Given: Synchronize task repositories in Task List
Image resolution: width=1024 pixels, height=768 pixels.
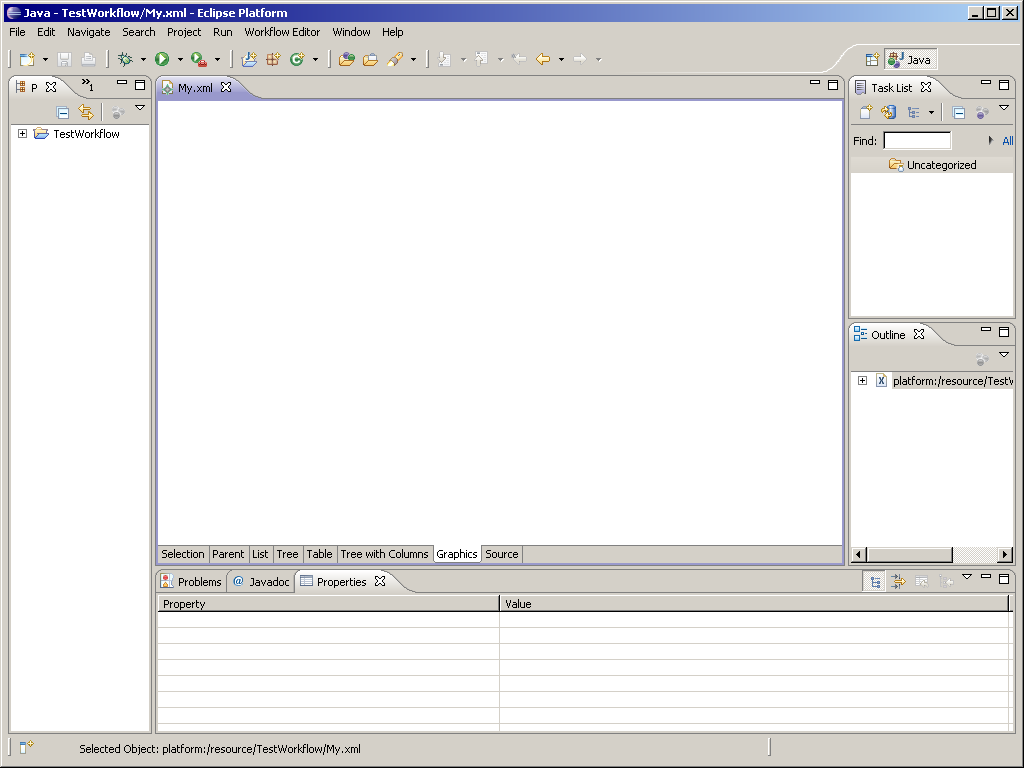Looking at the screenshot, I should click(888, 113).
